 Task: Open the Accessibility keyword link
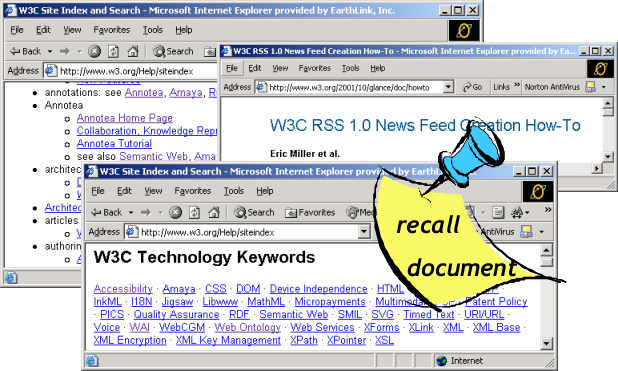click(123, 289)
